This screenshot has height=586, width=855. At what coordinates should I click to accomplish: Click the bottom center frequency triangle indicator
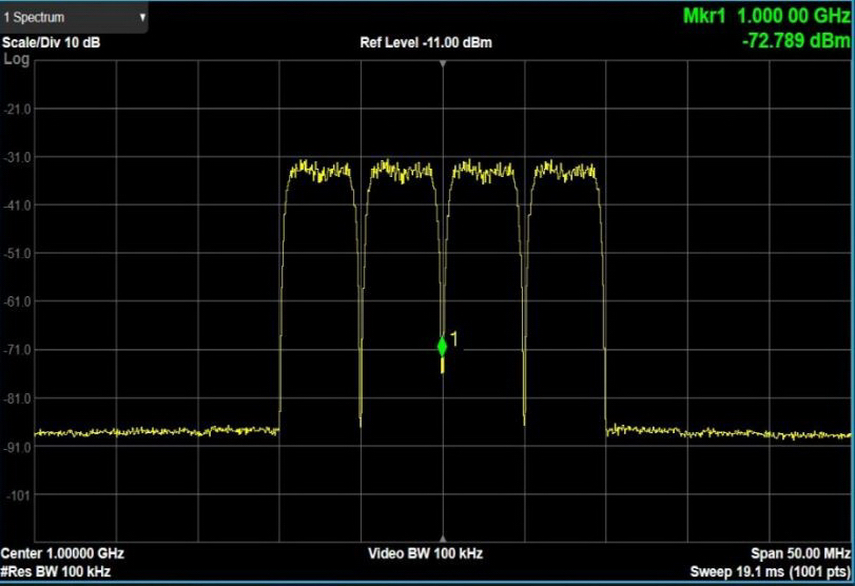[x=443, y=538]
